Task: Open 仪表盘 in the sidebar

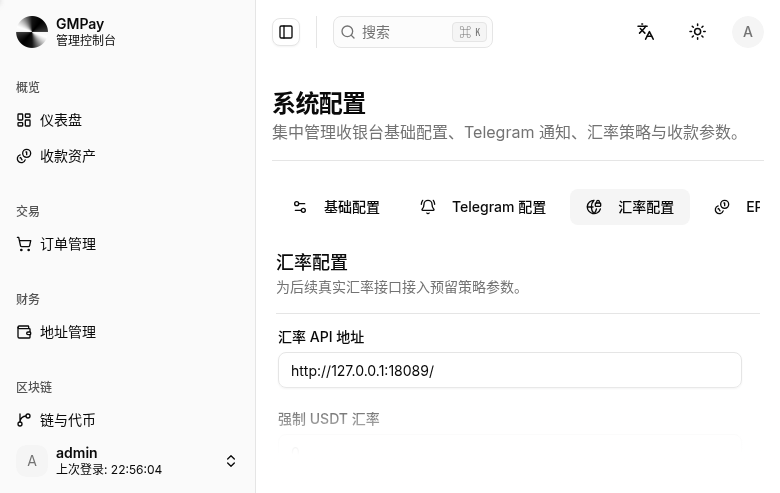Action: click(127, 120)
